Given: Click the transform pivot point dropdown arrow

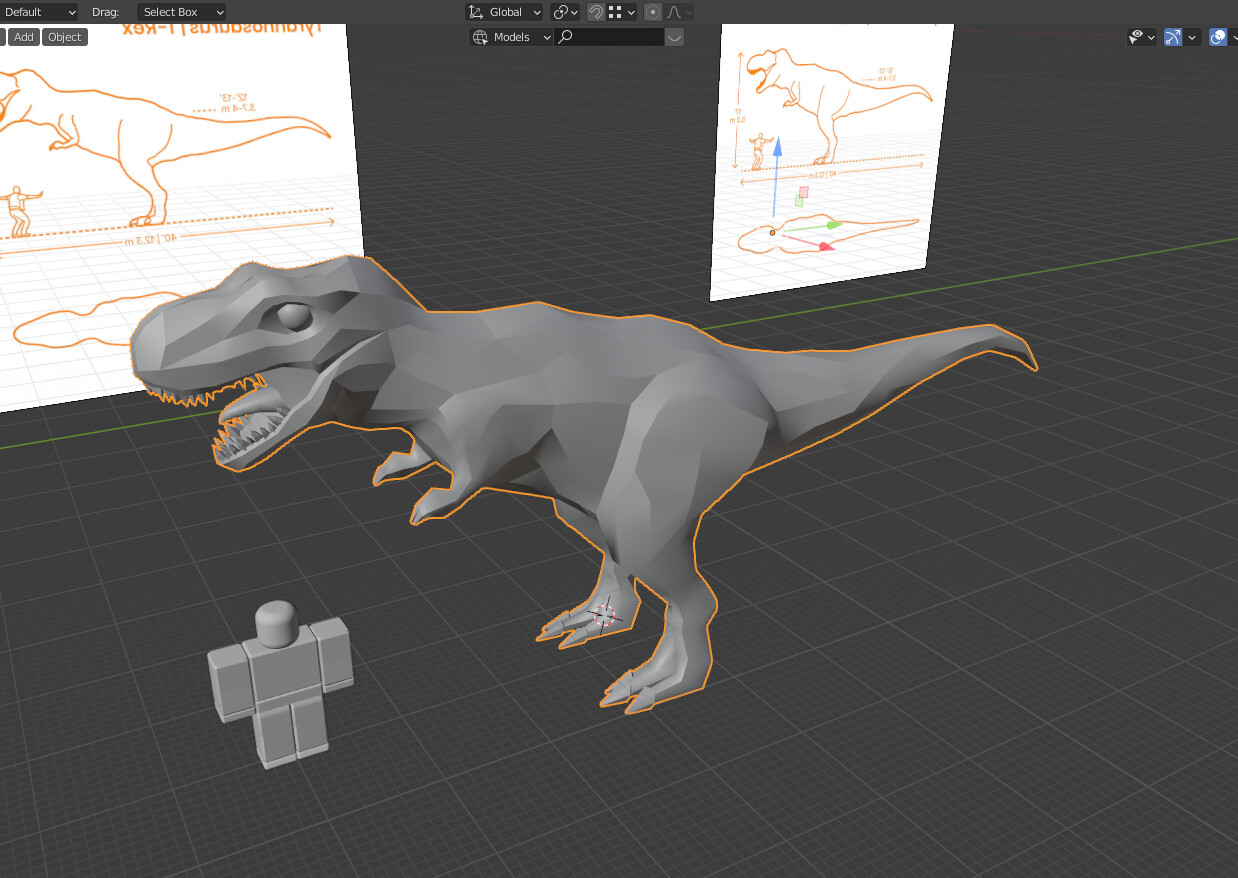Looking at the screenshot, I should click(573, 12).
